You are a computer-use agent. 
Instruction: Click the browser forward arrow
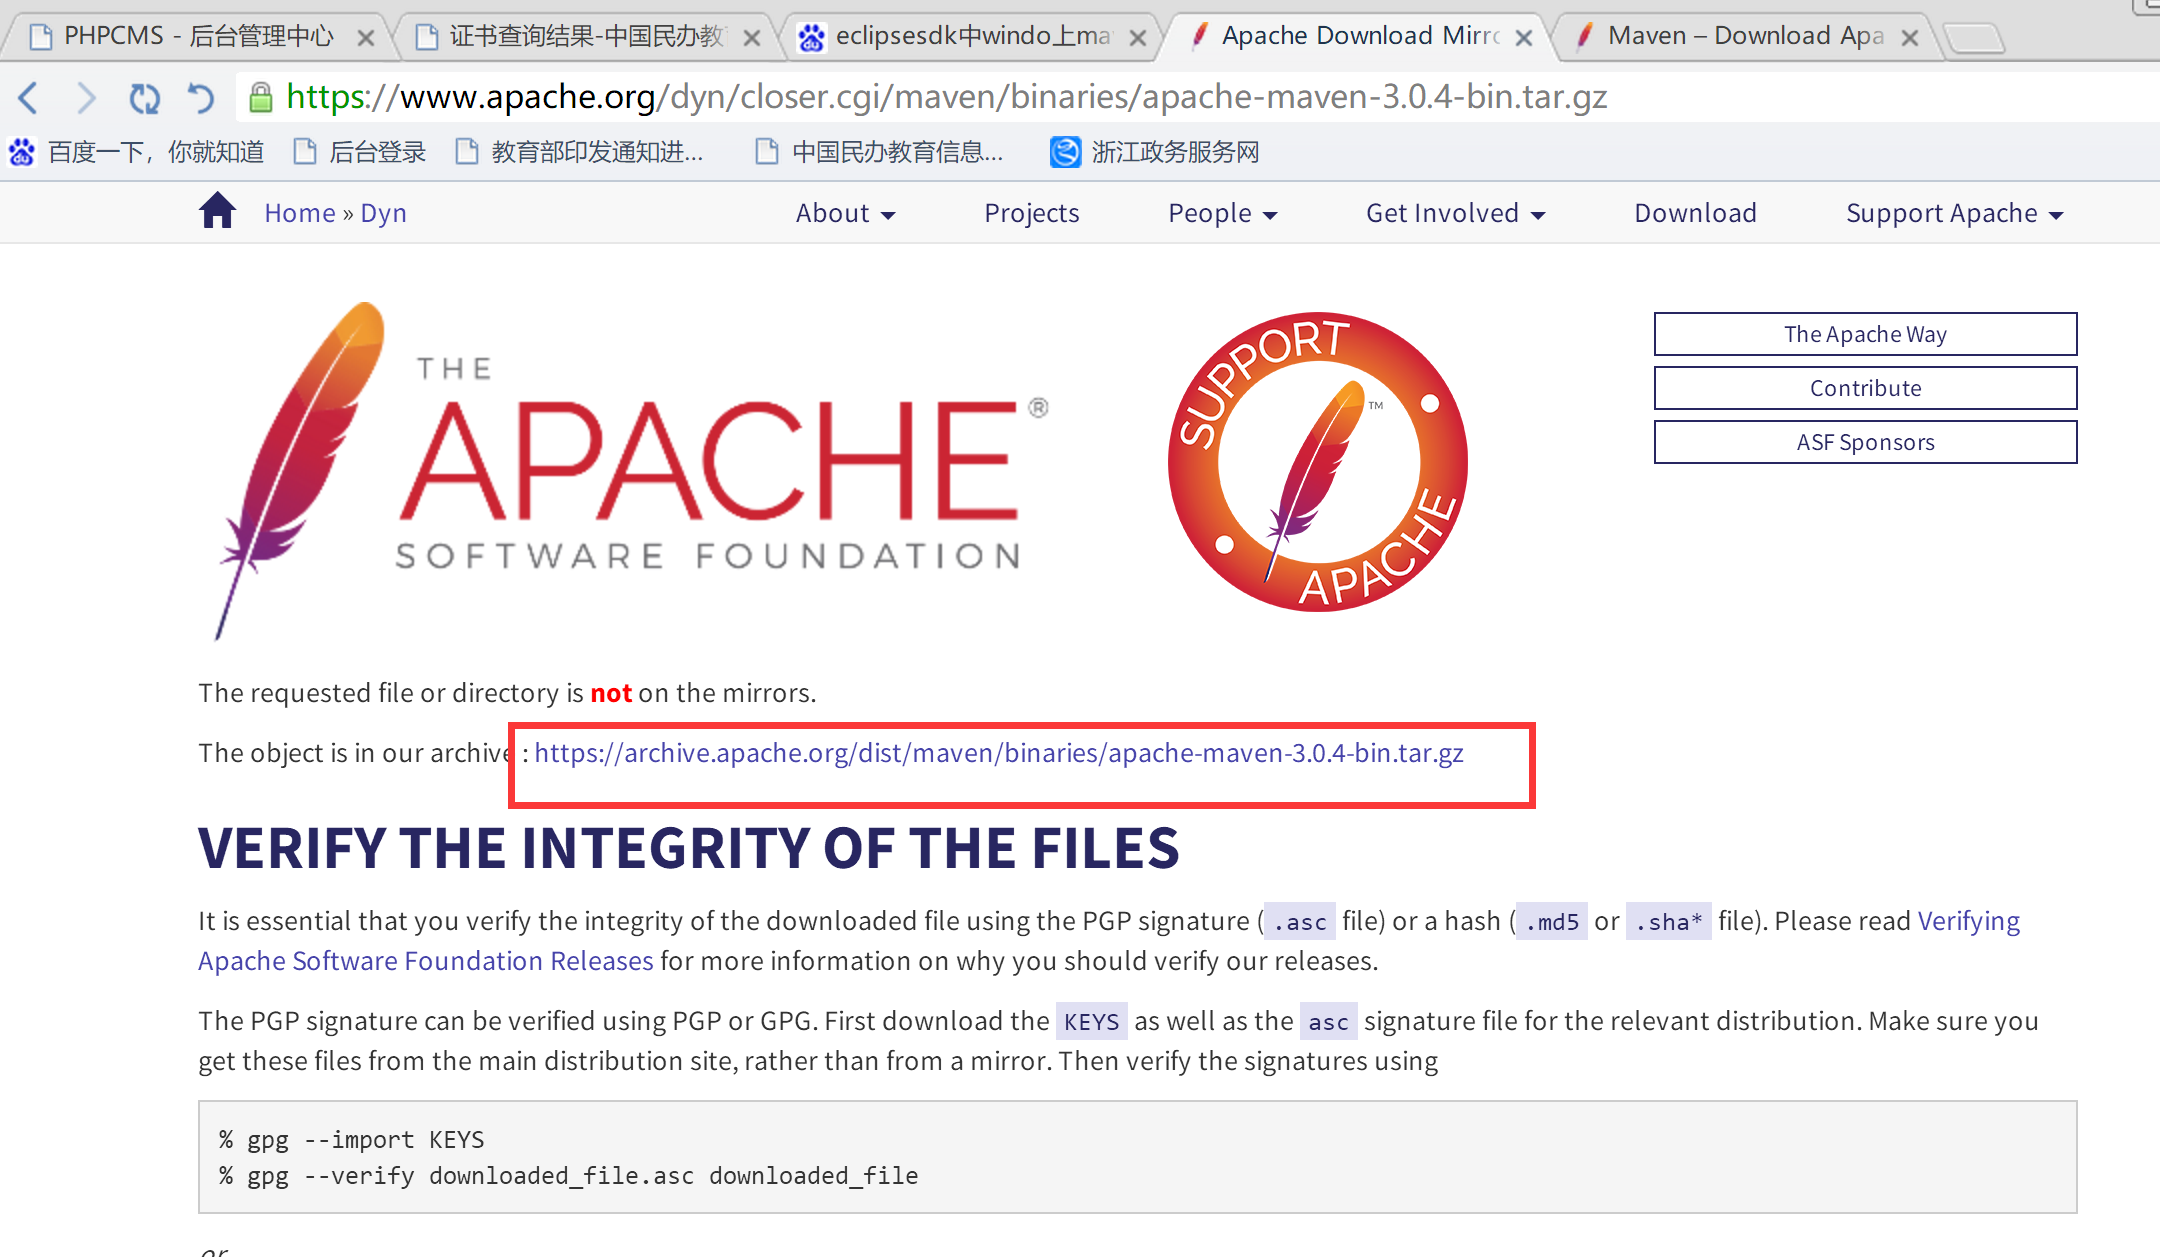point(86,97)
